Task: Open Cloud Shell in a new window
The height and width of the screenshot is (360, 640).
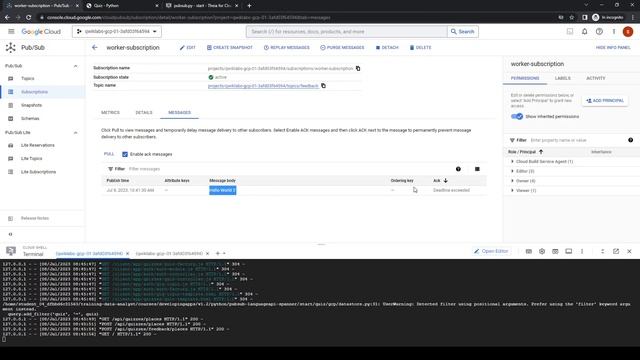Action: point(616,251)
